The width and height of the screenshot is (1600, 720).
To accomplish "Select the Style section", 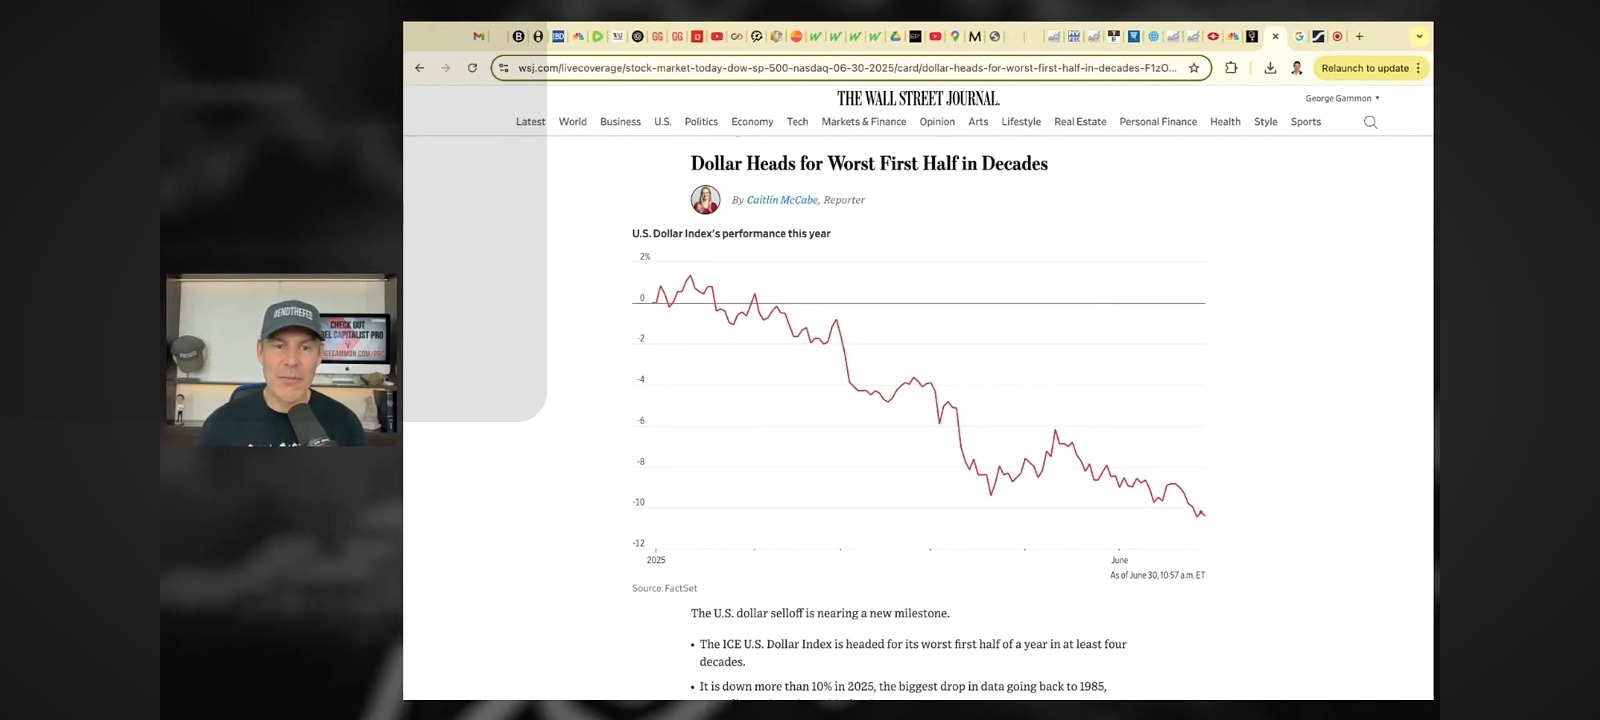I will [1266, 122].
